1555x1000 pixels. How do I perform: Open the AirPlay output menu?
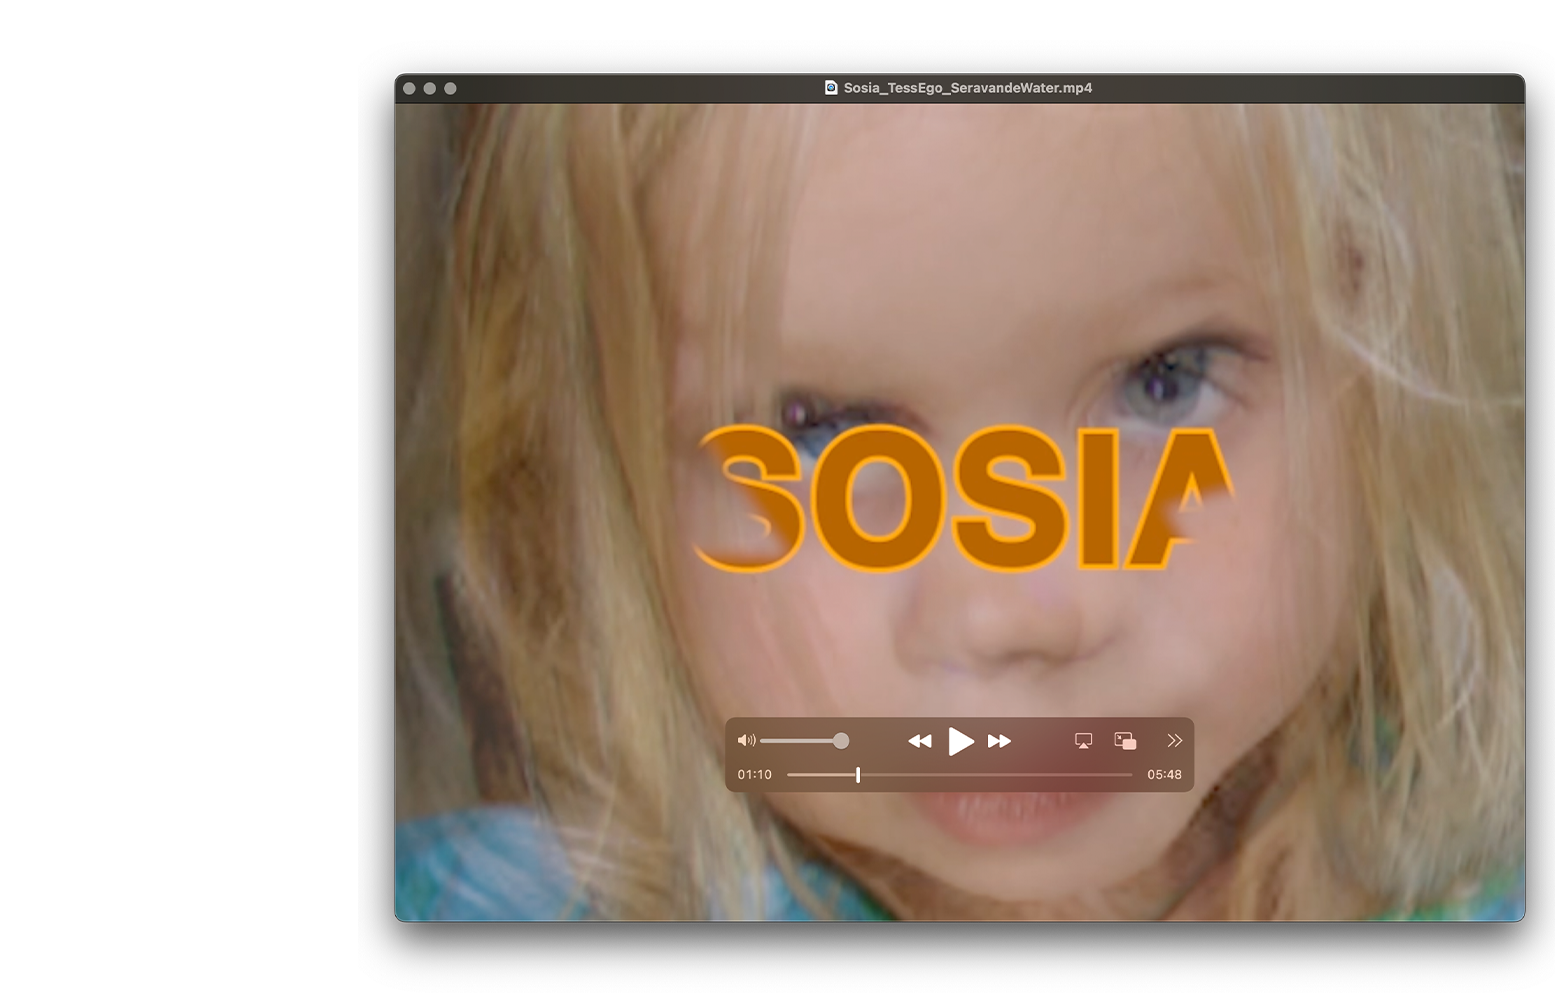coord(1083,741)
